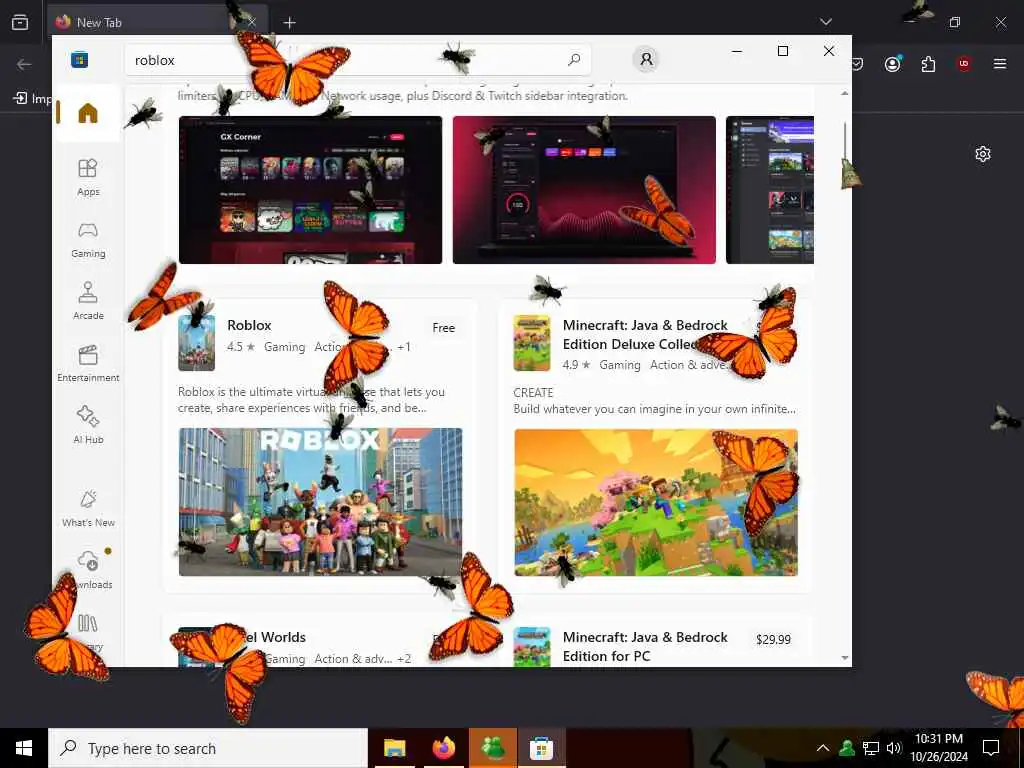
Task: Click the Windows Start button
Action: coord(24,748)
